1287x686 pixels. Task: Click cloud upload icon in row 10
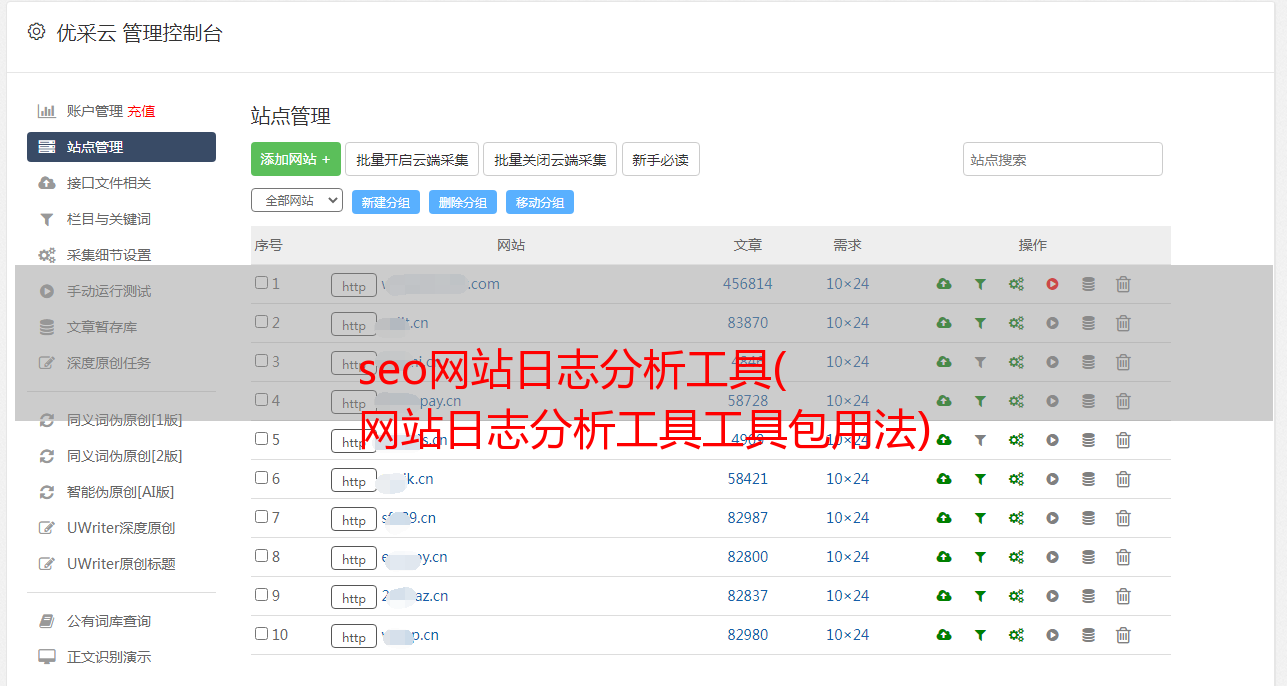click(x=944, y=635)
